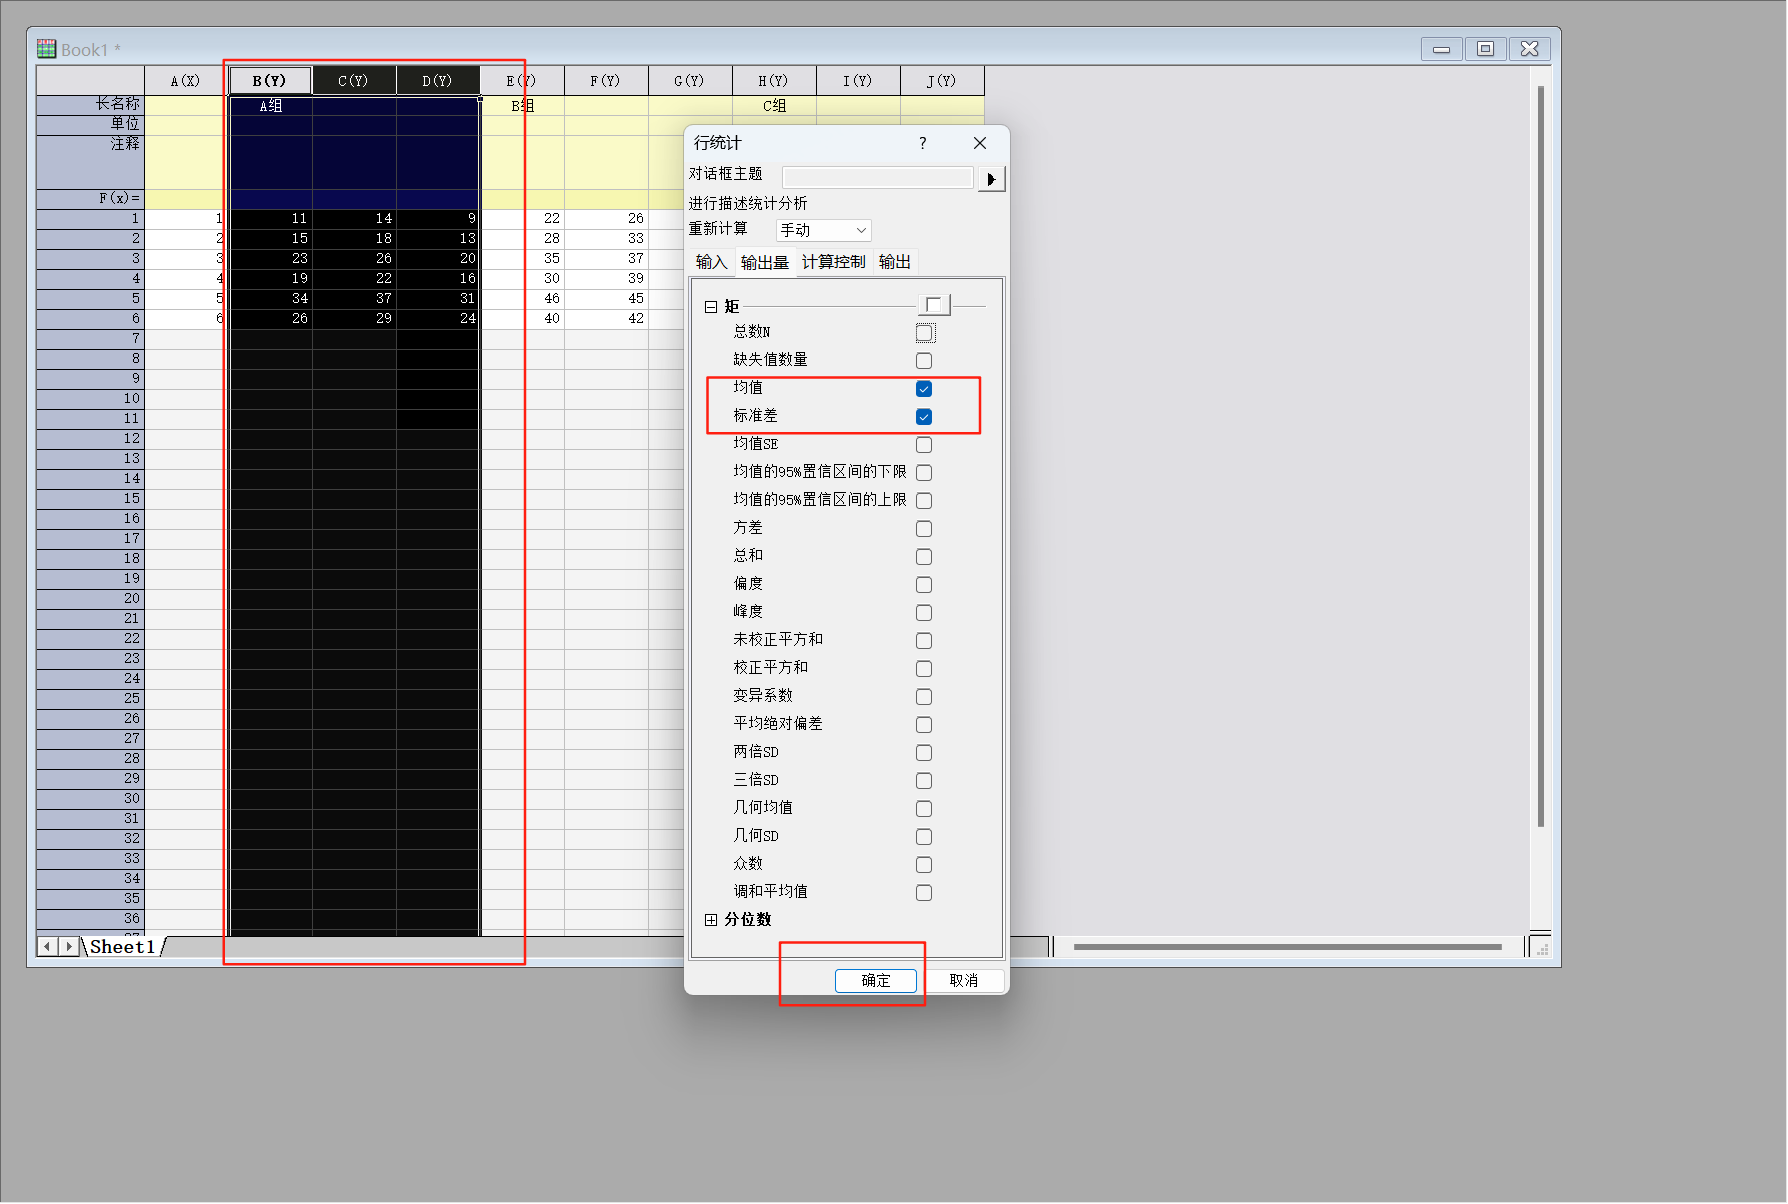Viewport: 1788px width, 1204px height.
Task: Click the Book1 worksheet icon
Action: point(46,49)
